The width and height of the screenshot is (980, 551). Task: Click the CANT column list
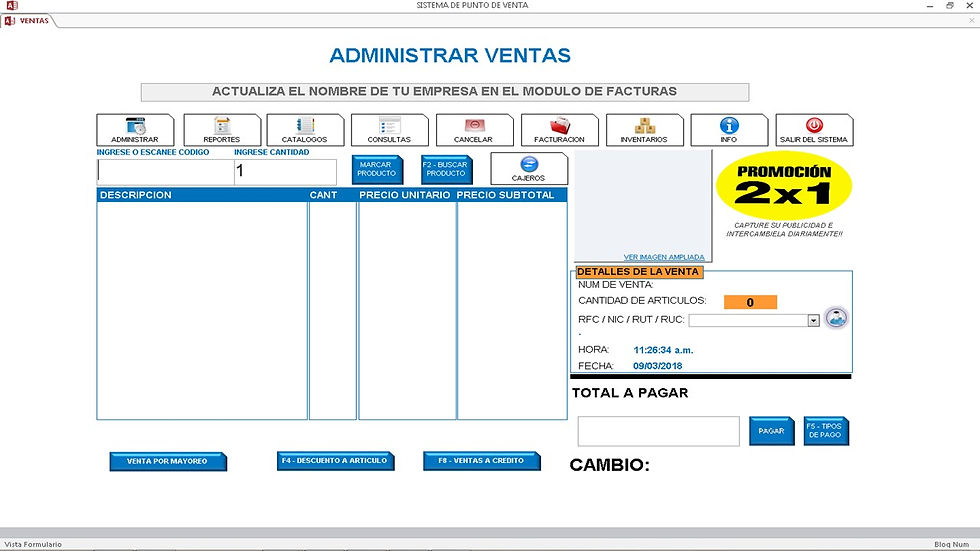point(332,310)
